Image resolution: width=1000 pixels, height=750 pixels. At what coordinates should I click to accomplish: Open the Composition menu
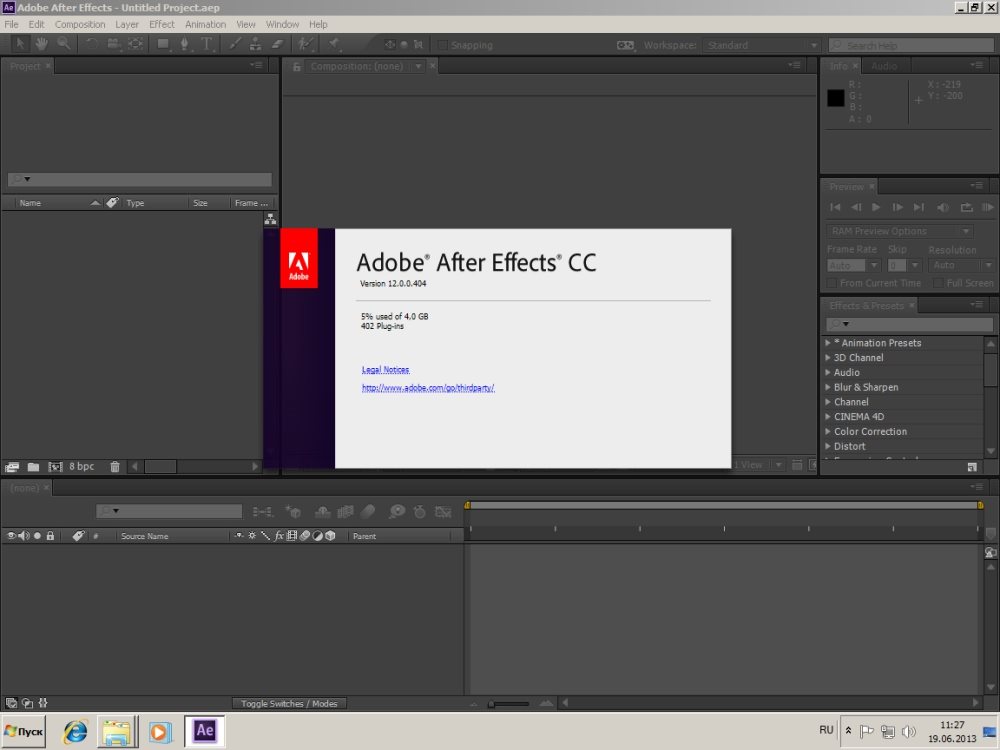pos(80,24)
